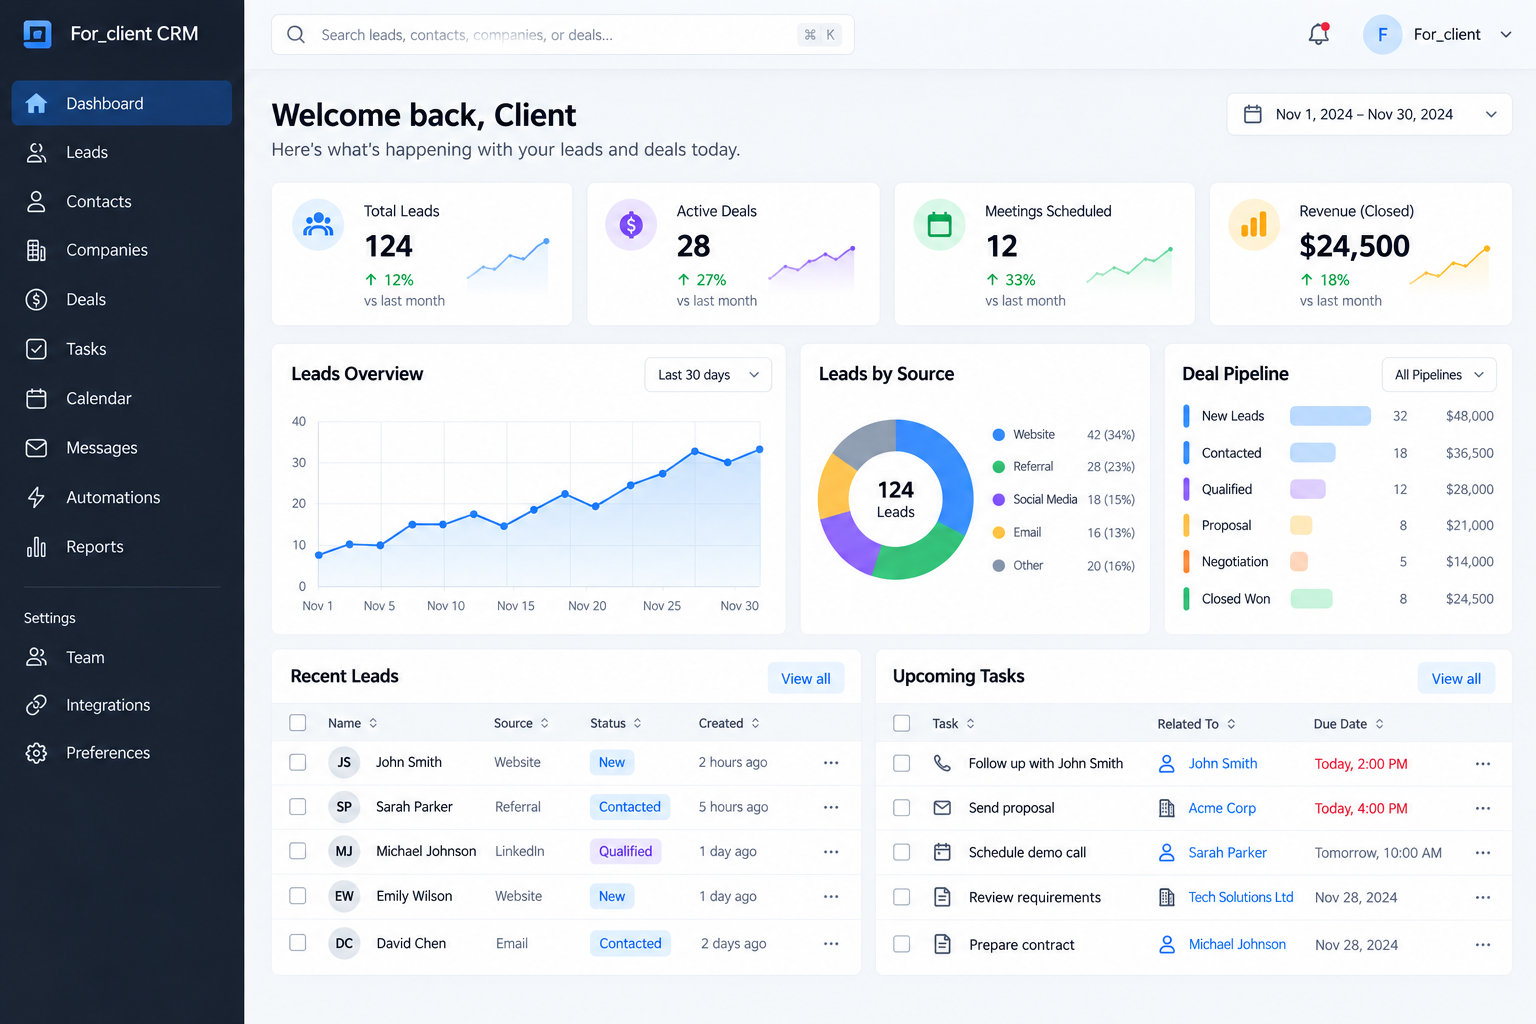Navigate to Automations in sidebar
The height and width of the screenshot is (1024, 1536).
pos(122,498)
